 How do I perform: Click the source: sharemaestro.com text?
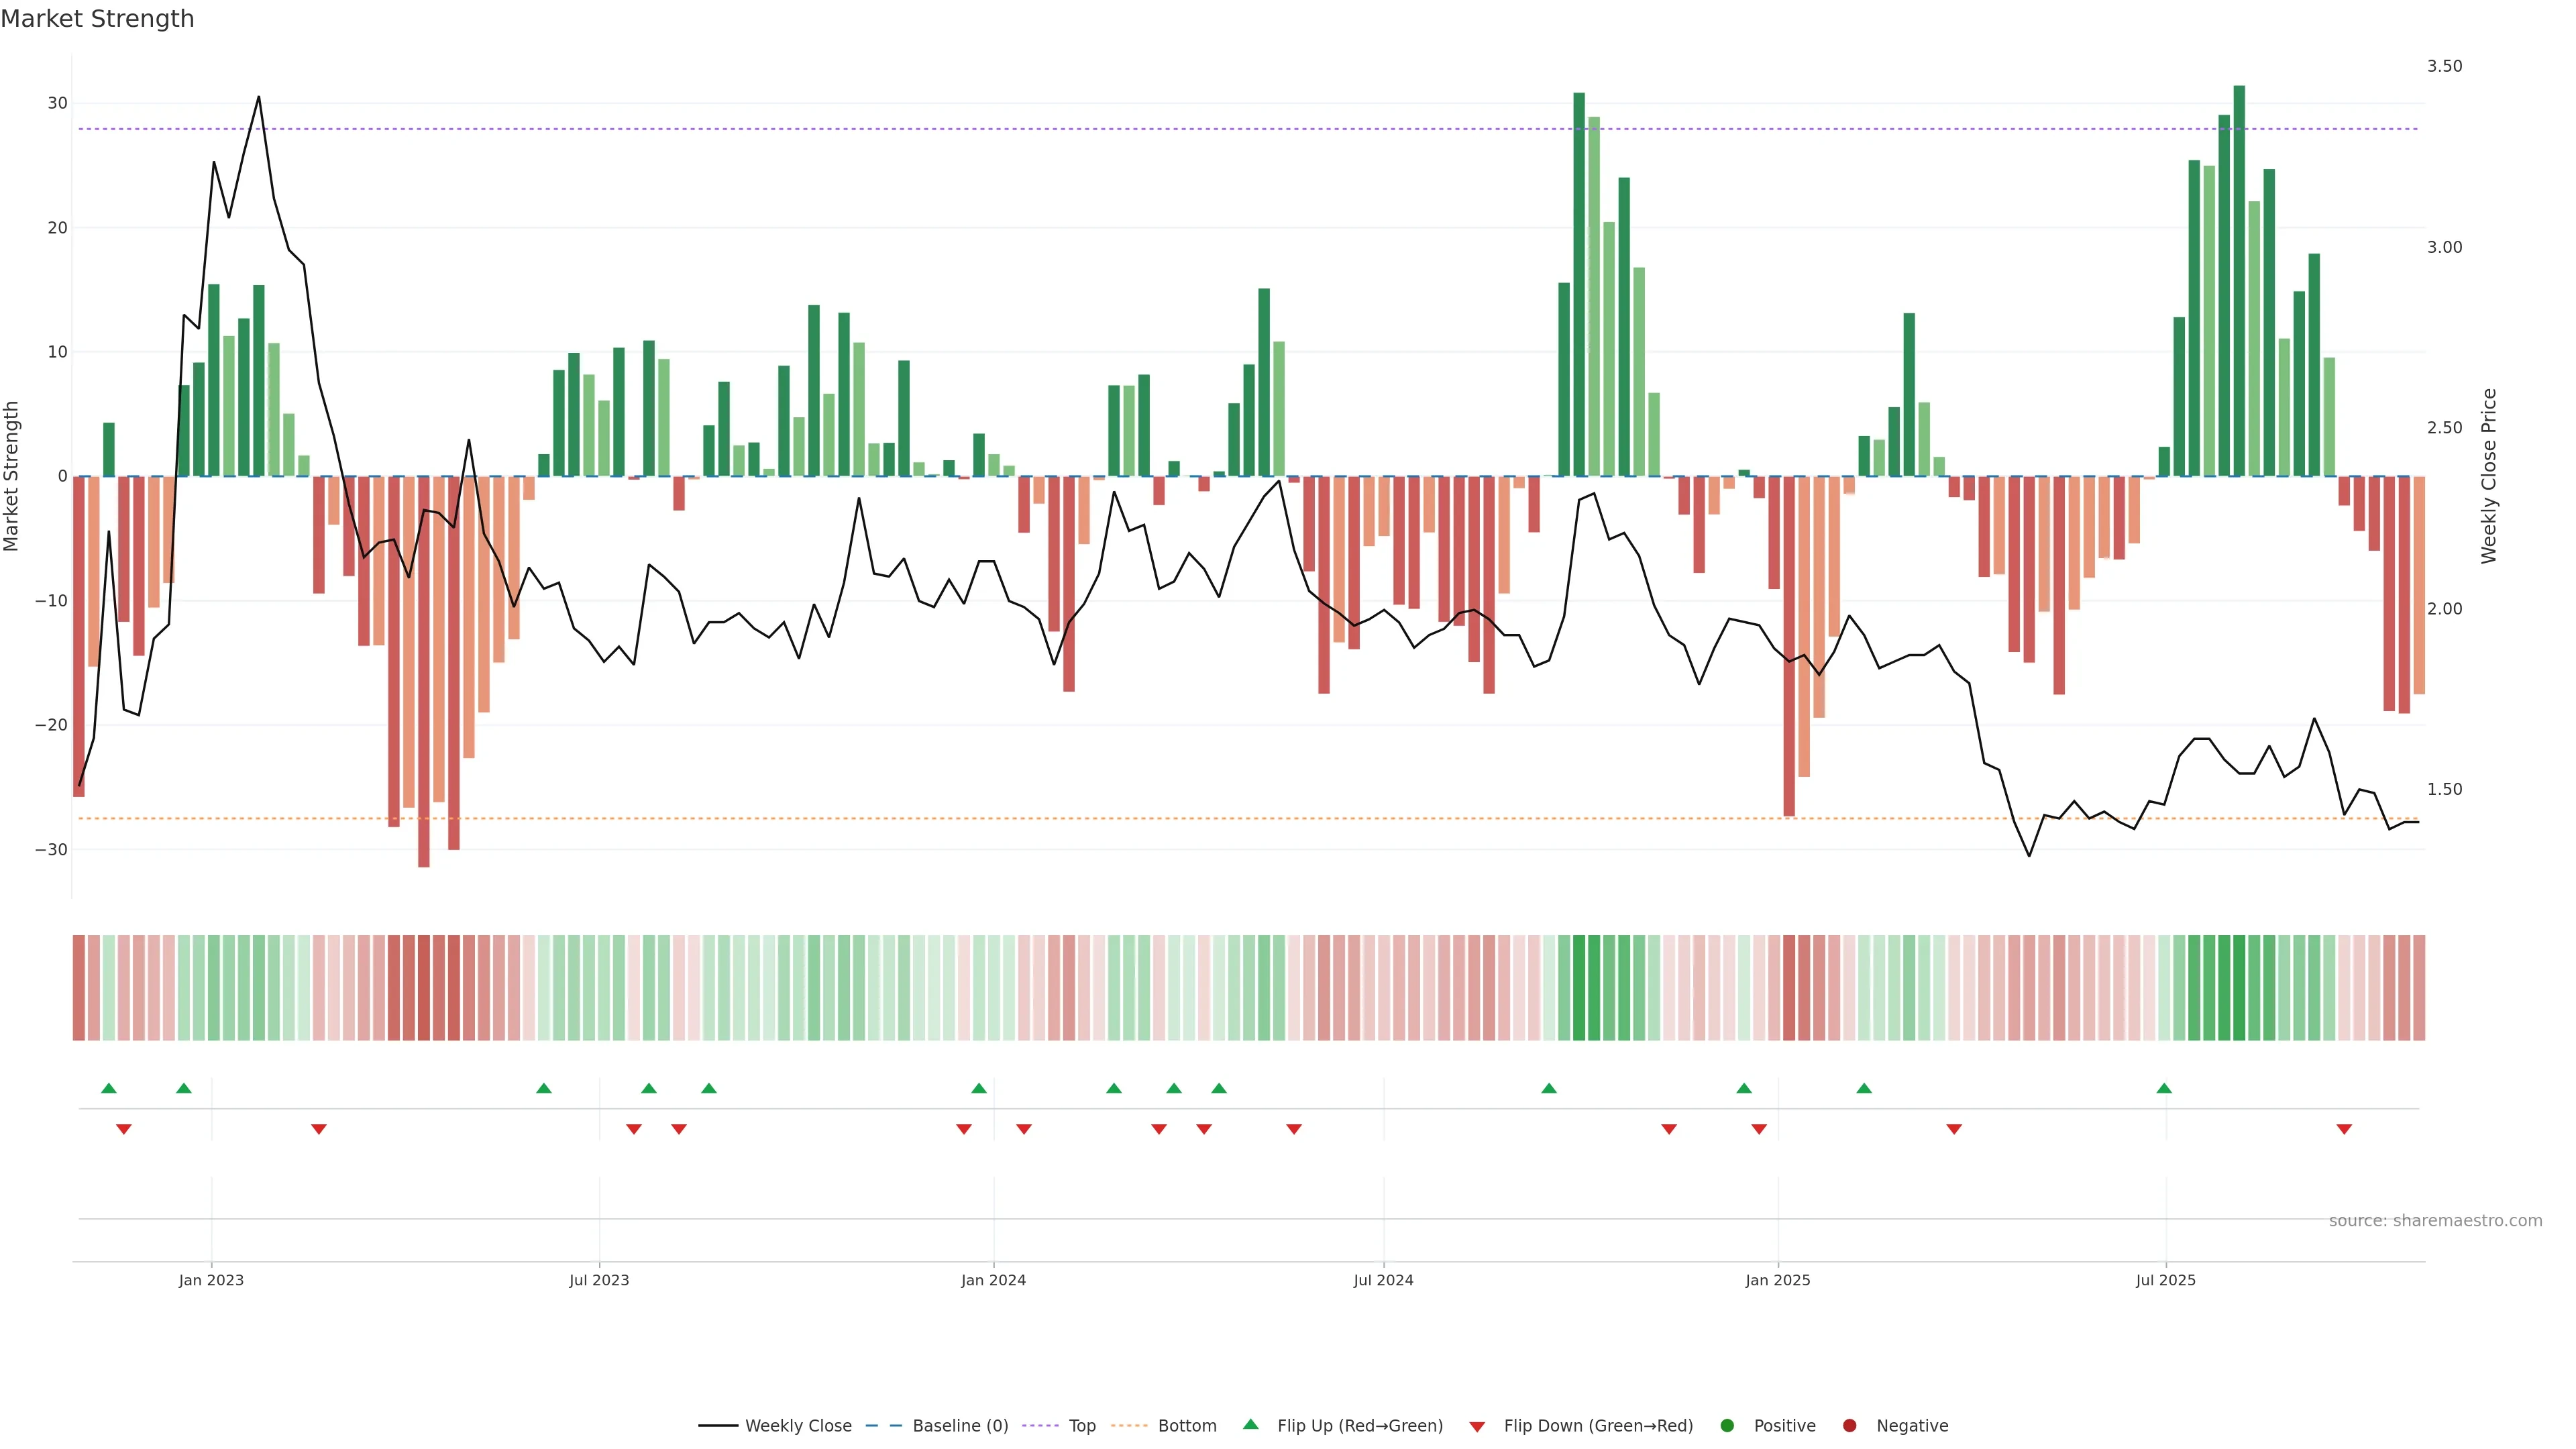pos(2435,1221)
